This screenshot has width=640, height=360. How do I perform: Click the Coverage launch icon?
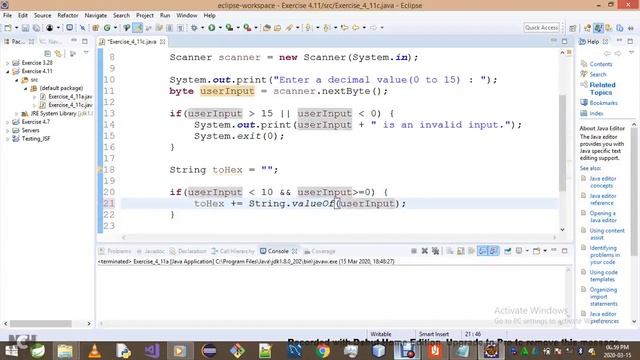(229, 28)
